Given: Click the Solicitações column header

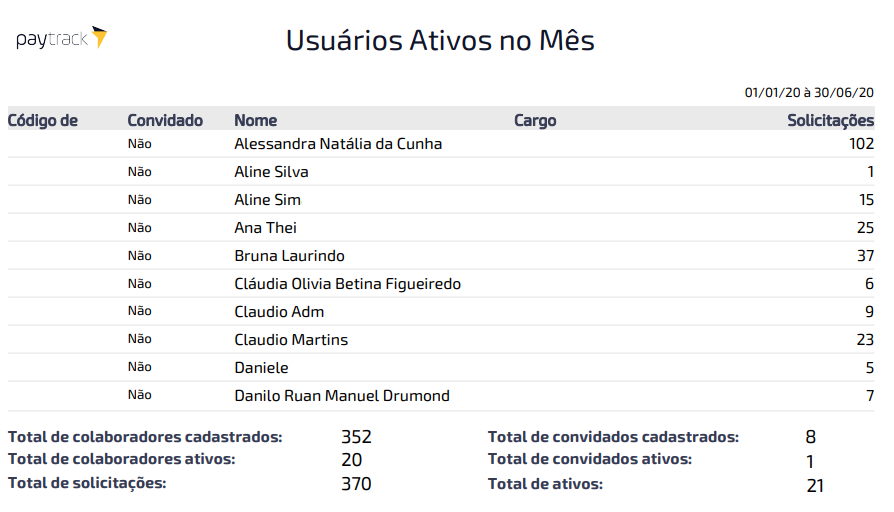Looking at the screenshot, I should 830,120.
